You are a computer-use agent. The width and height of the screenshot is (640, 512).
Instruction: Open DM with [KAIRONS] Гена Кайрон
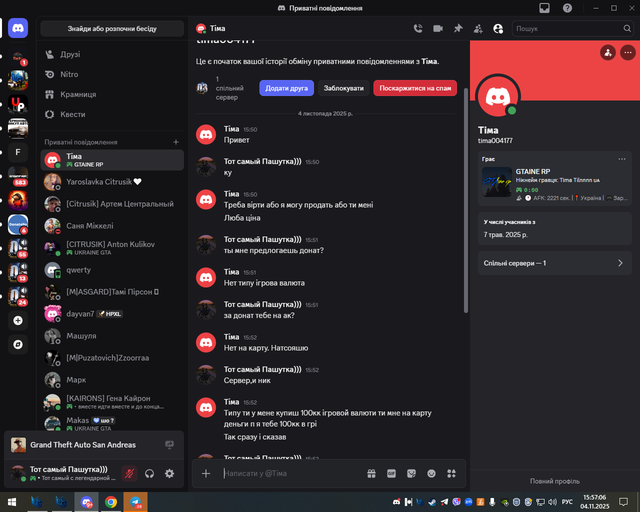point(112,402)
